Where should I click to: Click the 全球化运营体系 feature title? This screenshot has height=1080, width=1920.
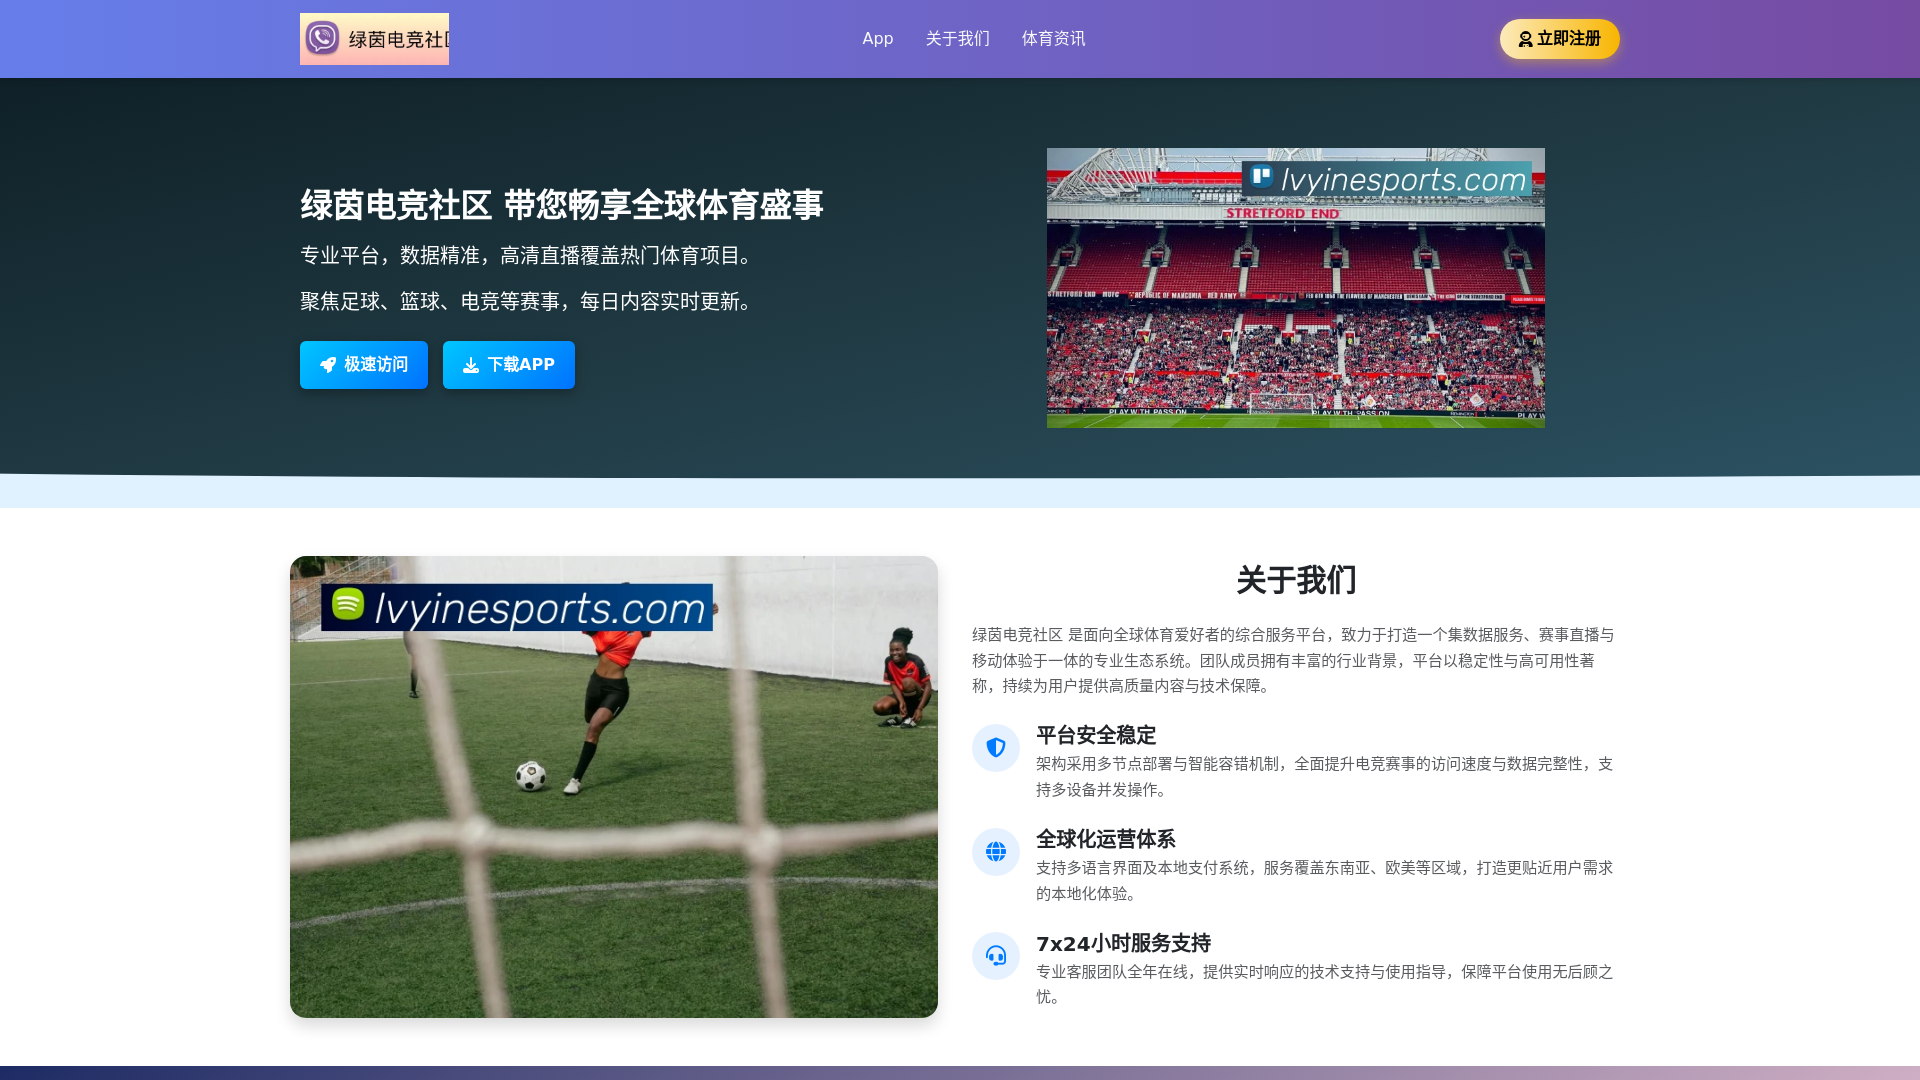[1106, 840]
